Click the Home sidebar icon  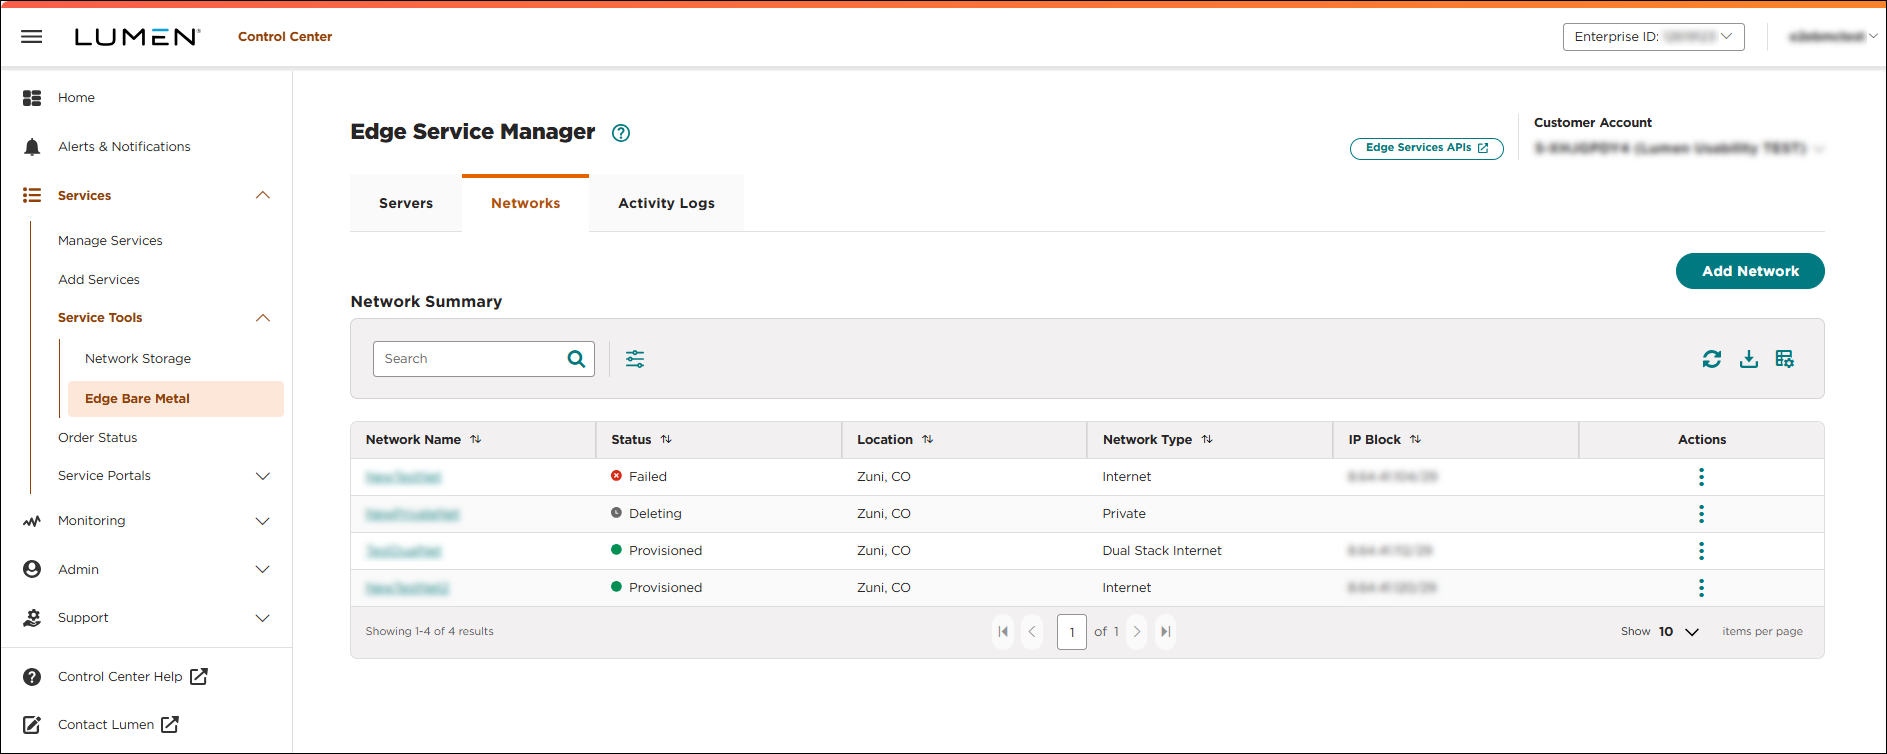(x=32, y=98)
